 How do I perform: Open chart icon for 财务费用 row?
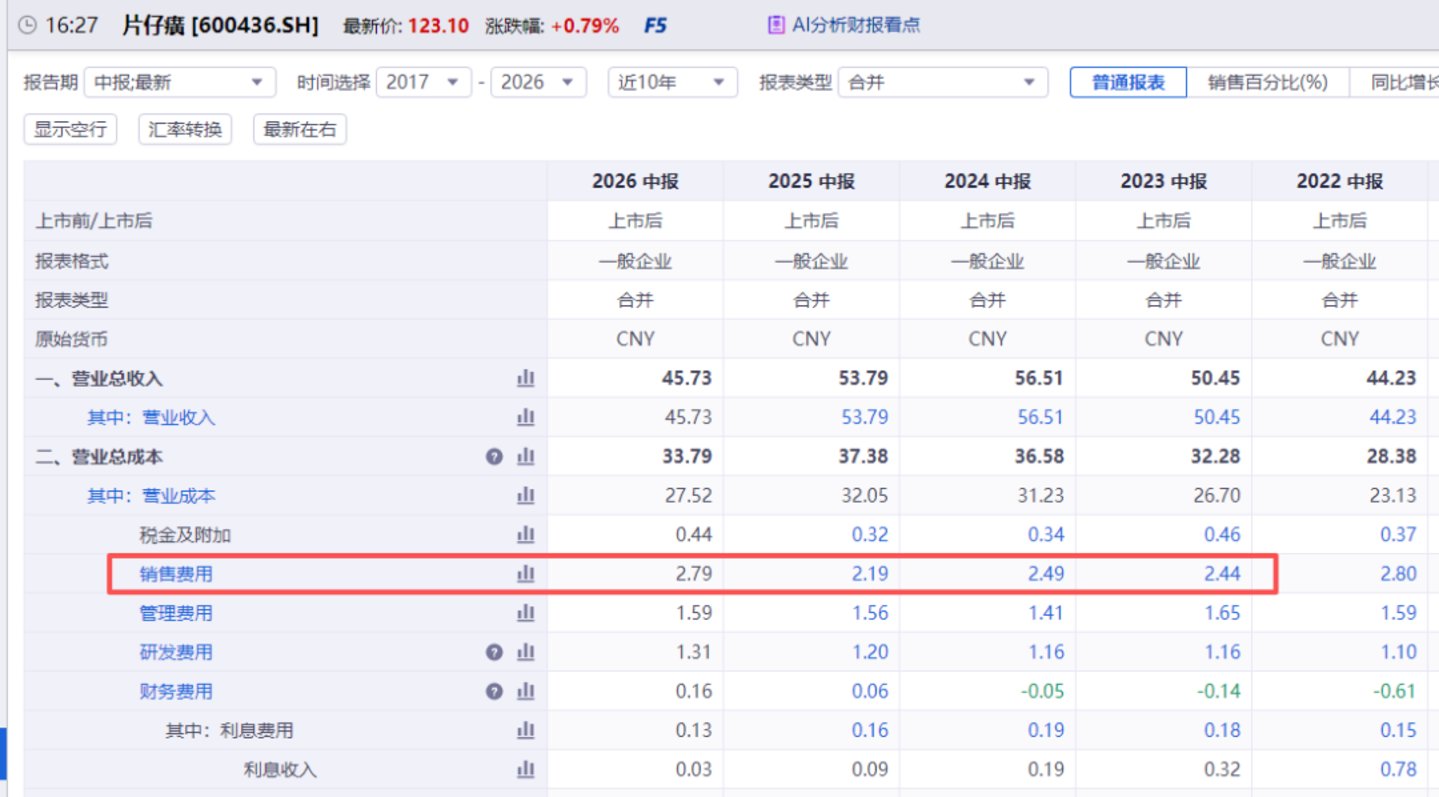[526, 691]
